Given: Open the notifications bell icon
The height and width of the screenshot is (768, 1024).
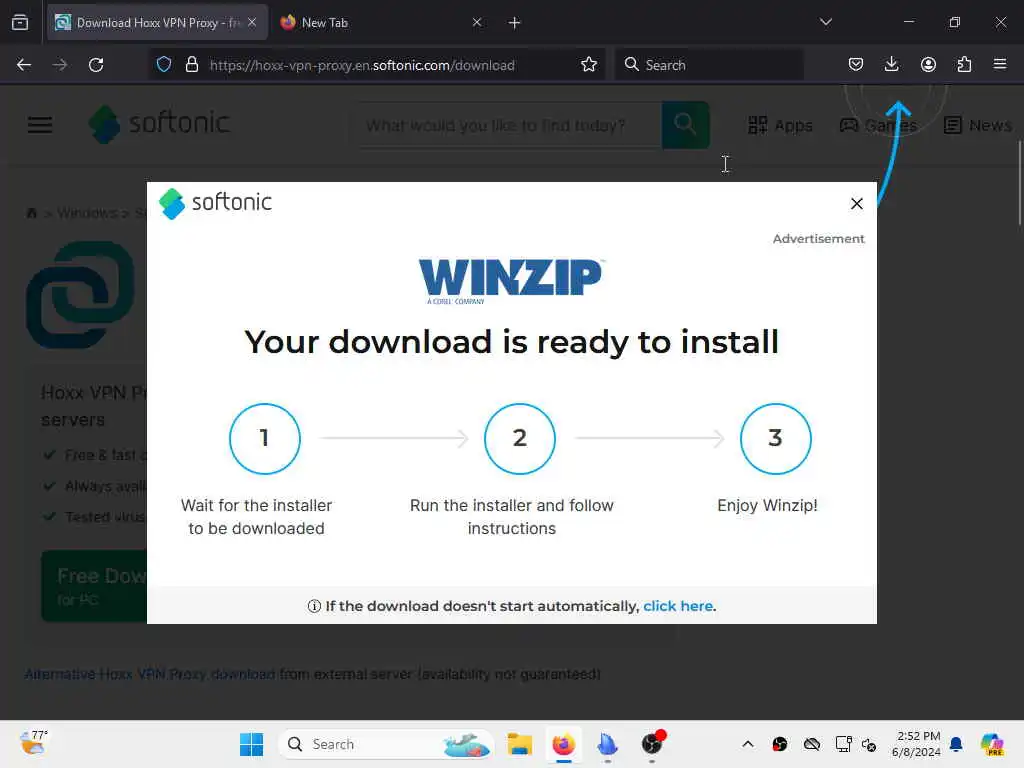Looking at the screenshot, I should [956, 744].
